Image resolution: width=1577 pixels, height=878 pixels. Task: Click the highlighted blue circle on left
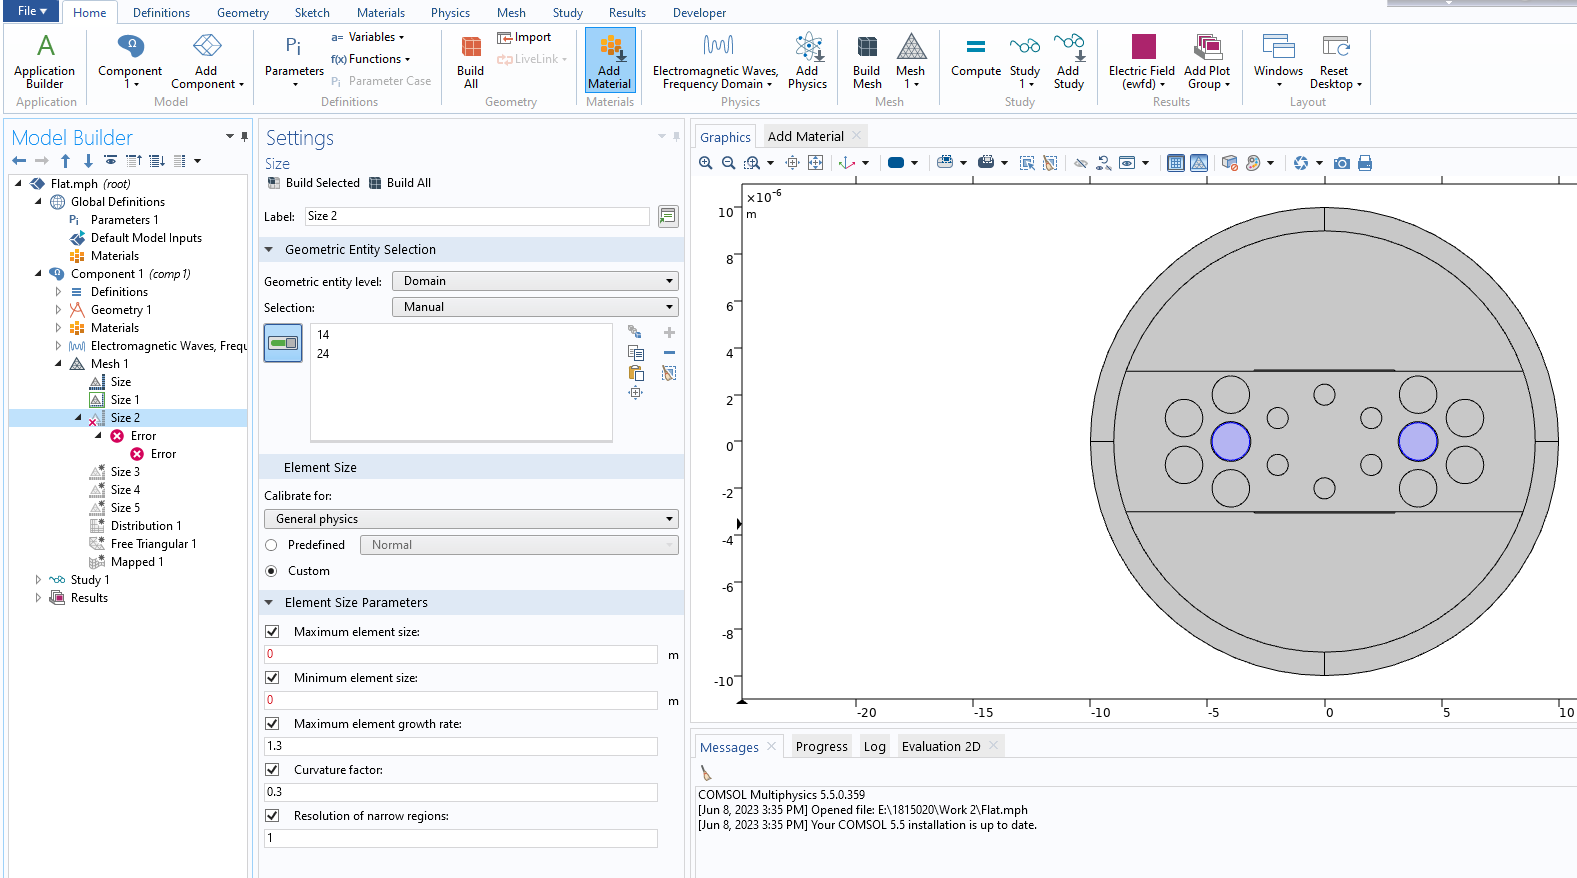1230,441
